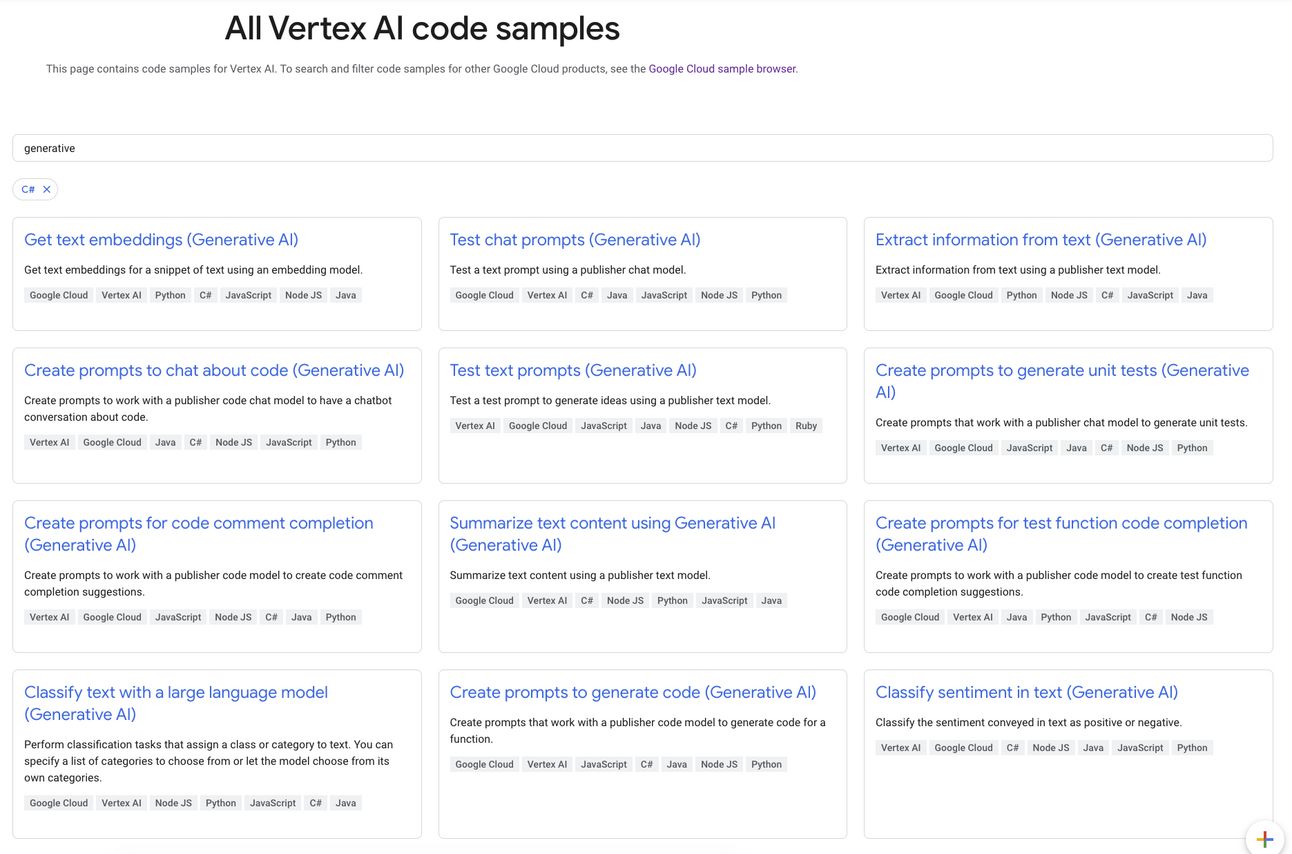Screen dimensions: 1292x854
Task: Click Google Cloud tag on Test chat prompts card
Action: 484,295
